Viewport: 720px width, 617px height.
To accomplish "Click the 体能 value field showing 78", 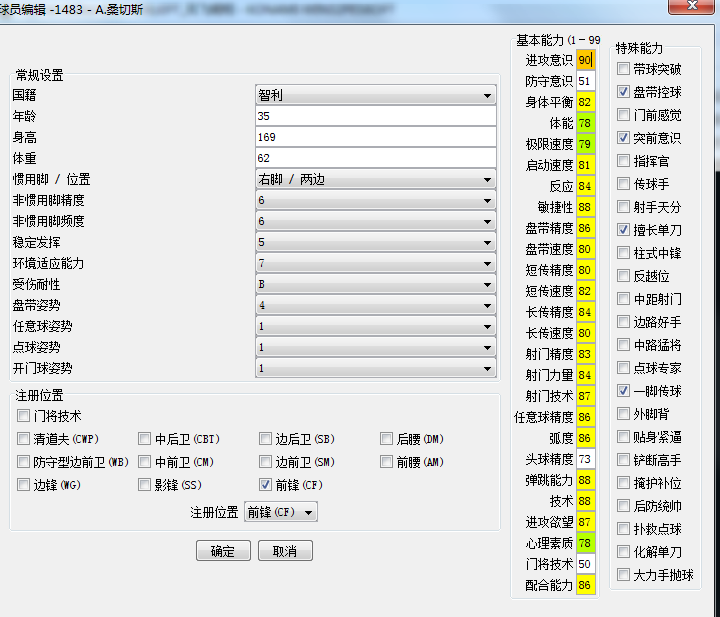I will pos(585,123).
